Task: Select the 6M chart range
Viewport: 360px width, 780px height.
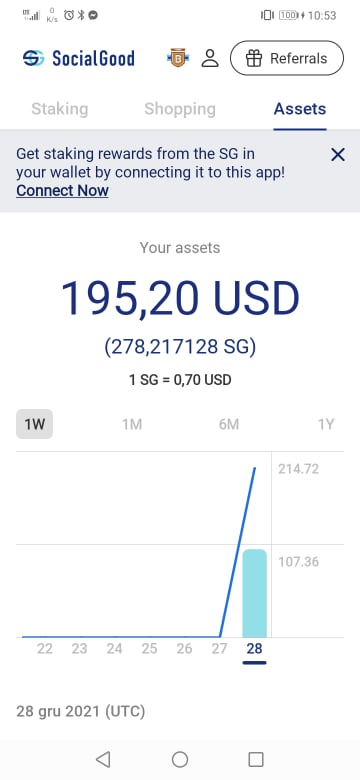Action: pyautogui.click(x=229, y=424)
